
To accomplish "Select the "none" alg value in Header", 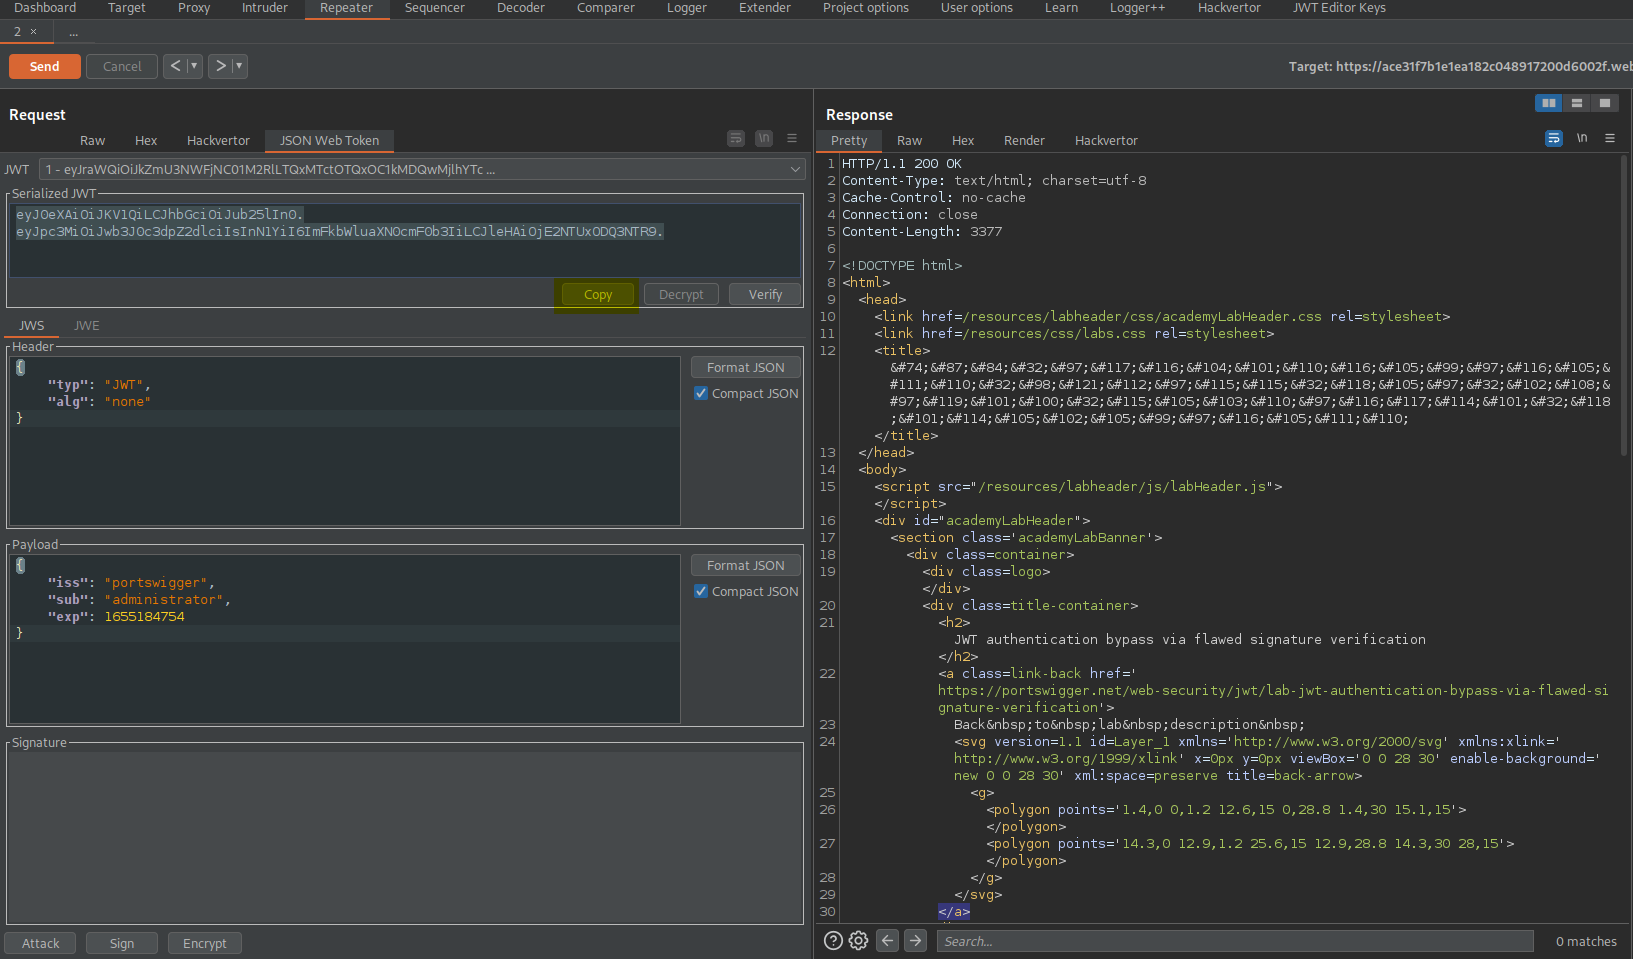I will [128, 402].
